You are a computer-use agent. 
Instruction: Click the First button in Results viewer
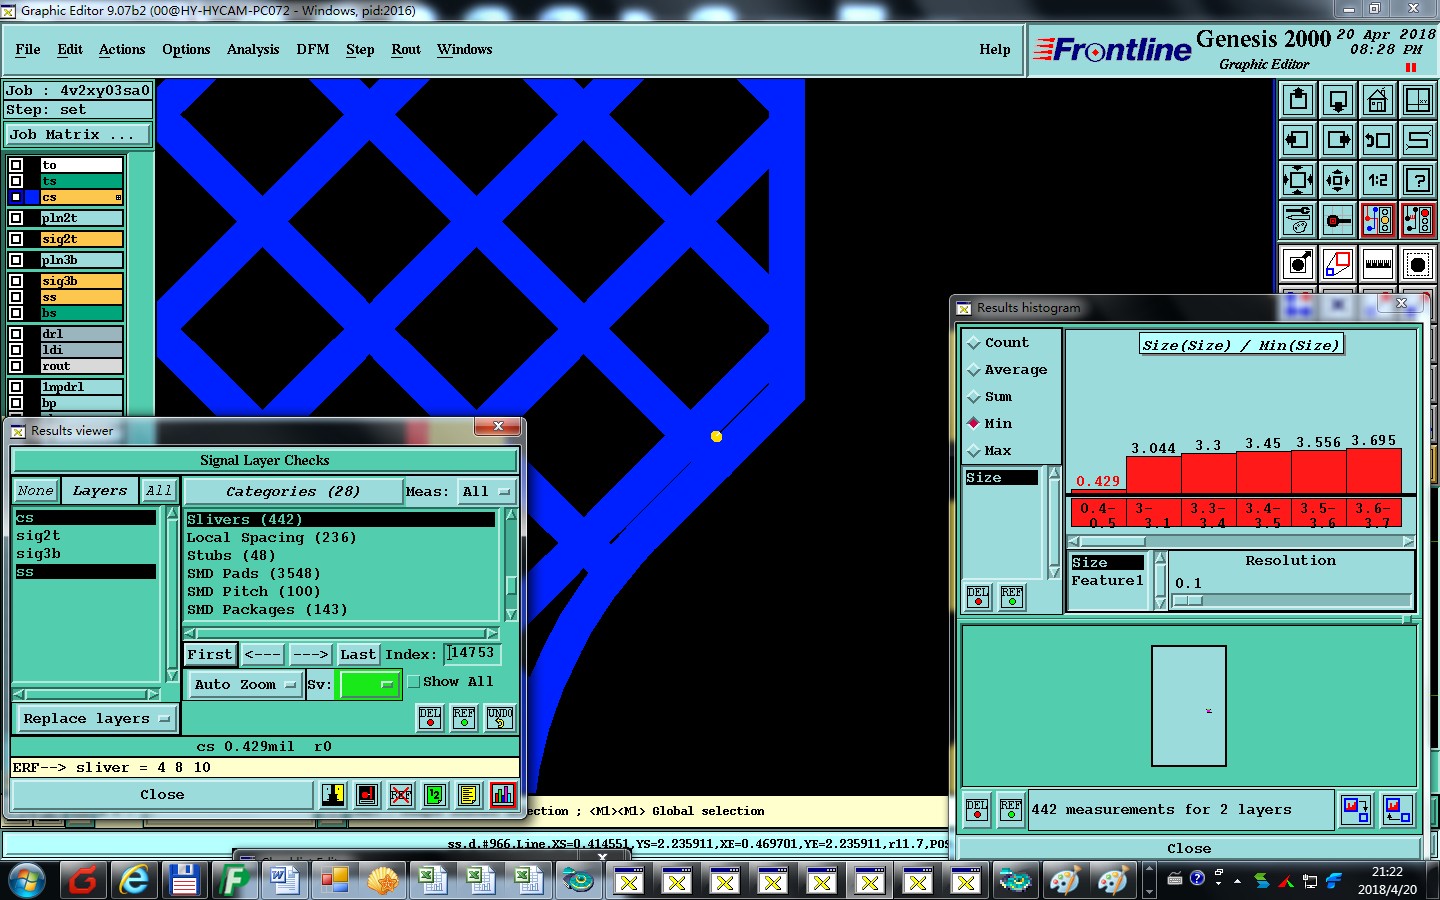coord(210,655)
